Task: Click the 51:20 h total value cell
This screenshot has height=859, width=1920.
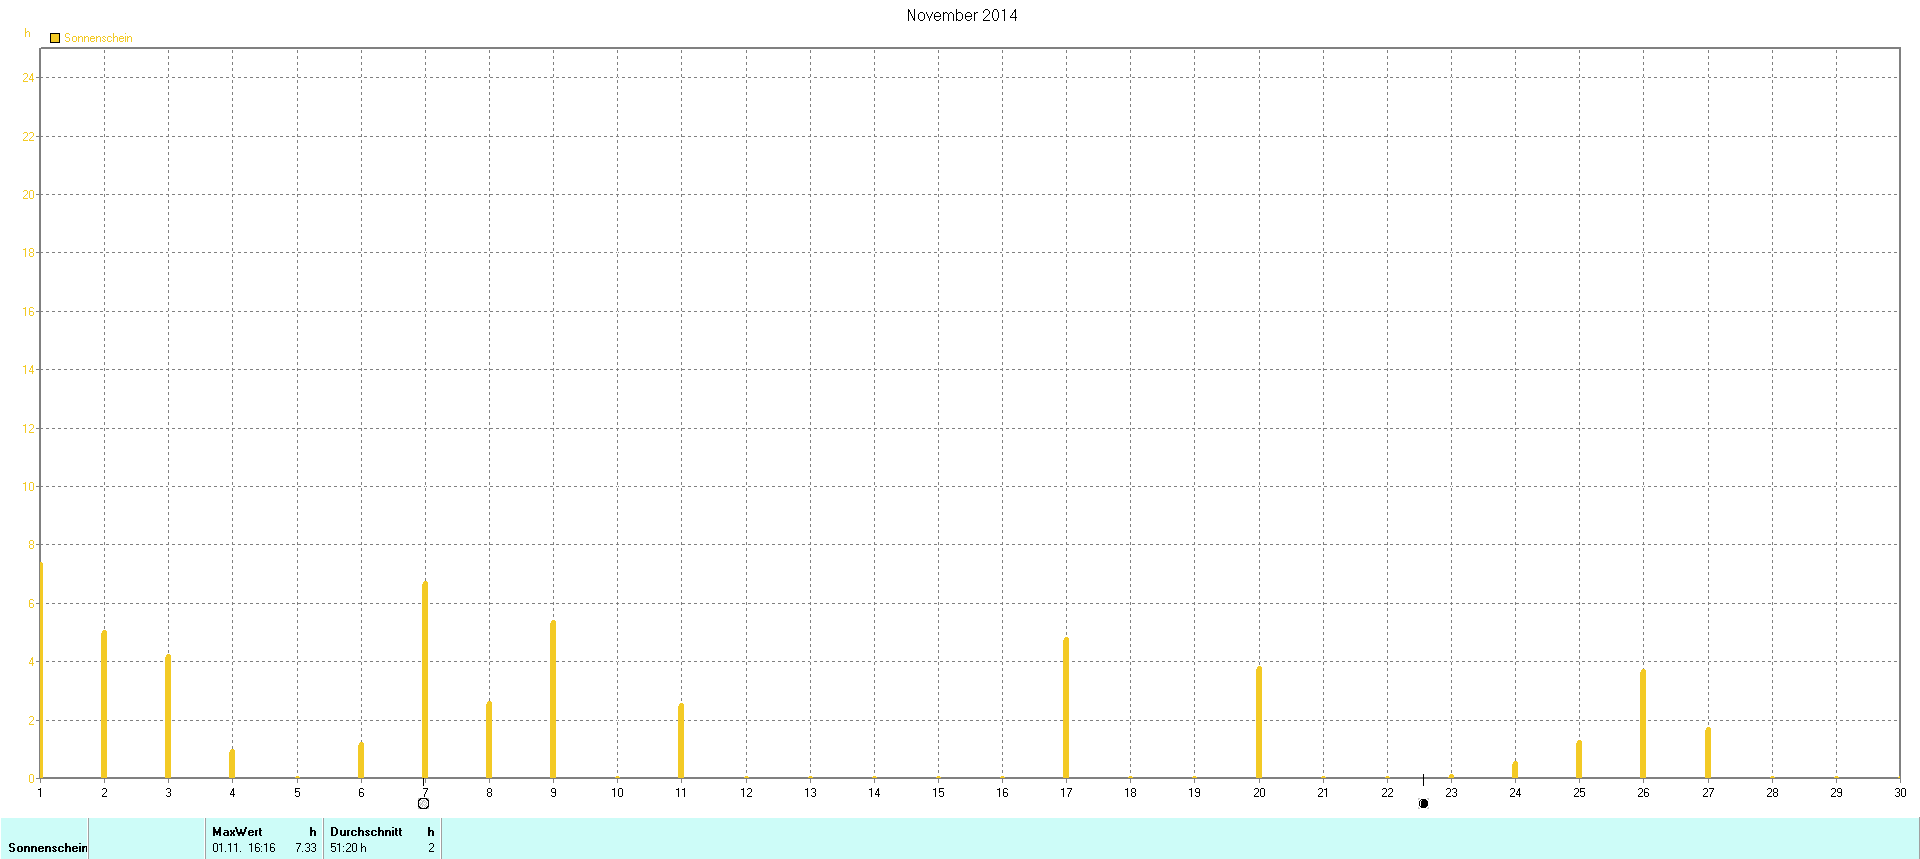Action: tap(348, 848)
